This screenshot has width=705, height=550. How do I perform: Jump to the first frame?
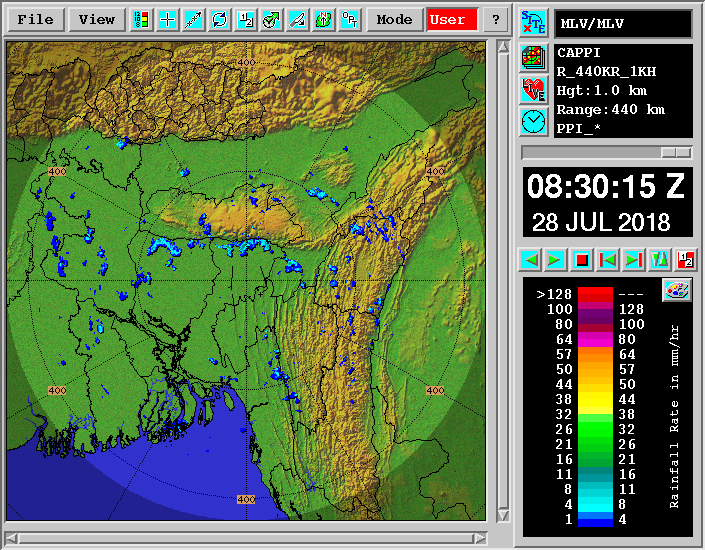(607, 260)
